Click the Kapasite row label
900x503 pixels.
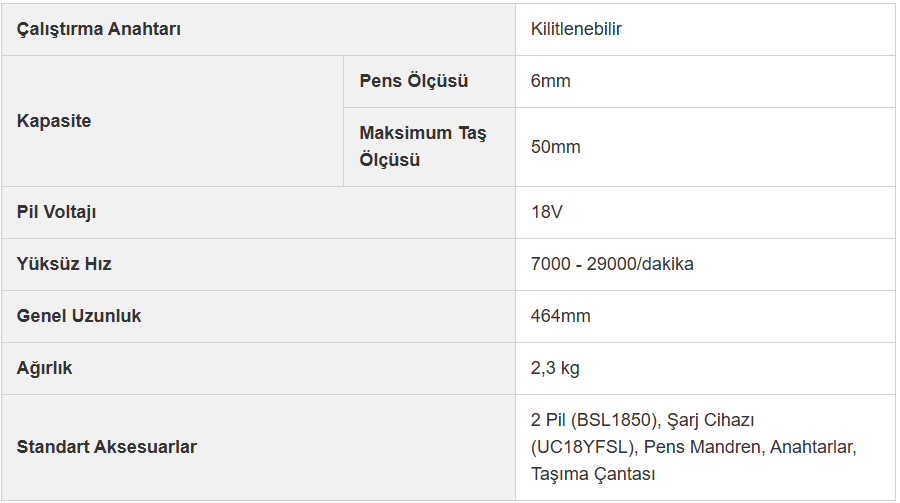pos(172,121)
